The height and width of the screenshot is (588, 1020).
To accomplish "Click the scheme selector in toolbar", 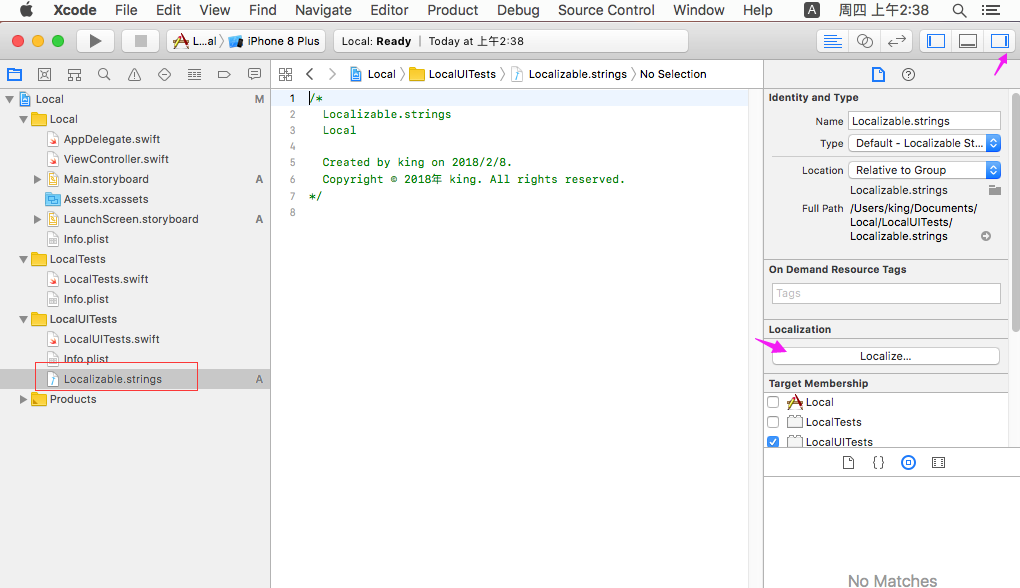I will pos(195,41).
